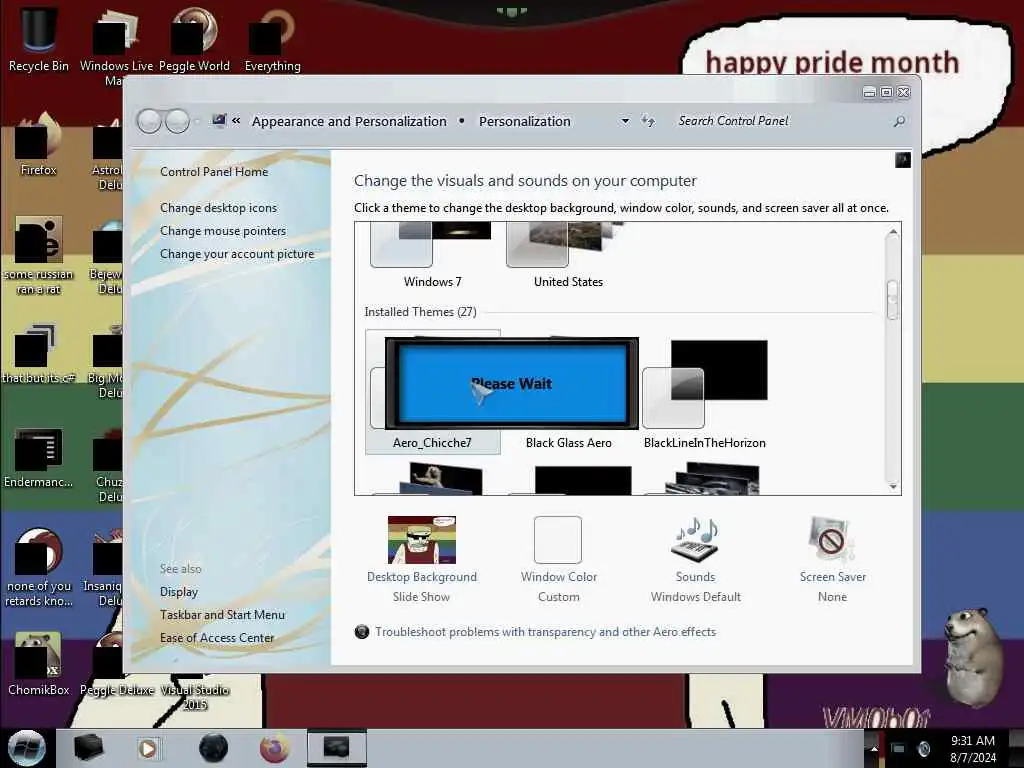
Task: Open the black folder taskbar icon
Action: click(88, 748)
